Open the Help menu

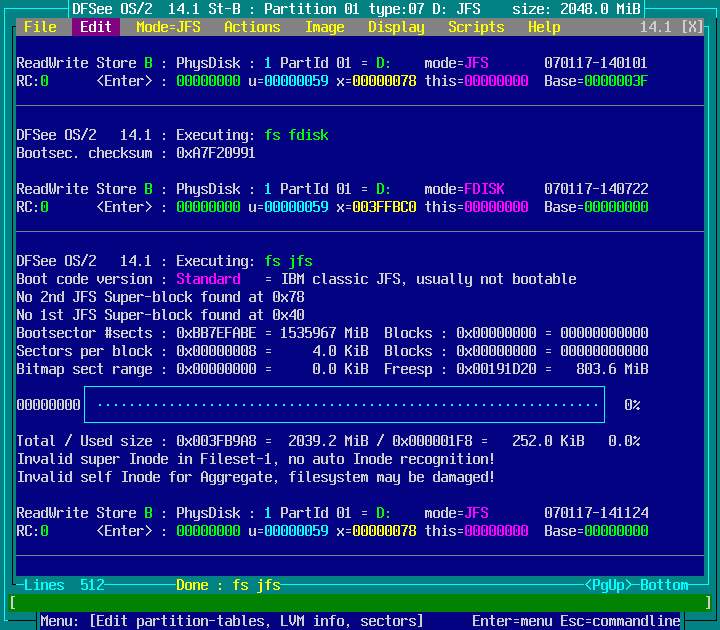tap(544, 27)
